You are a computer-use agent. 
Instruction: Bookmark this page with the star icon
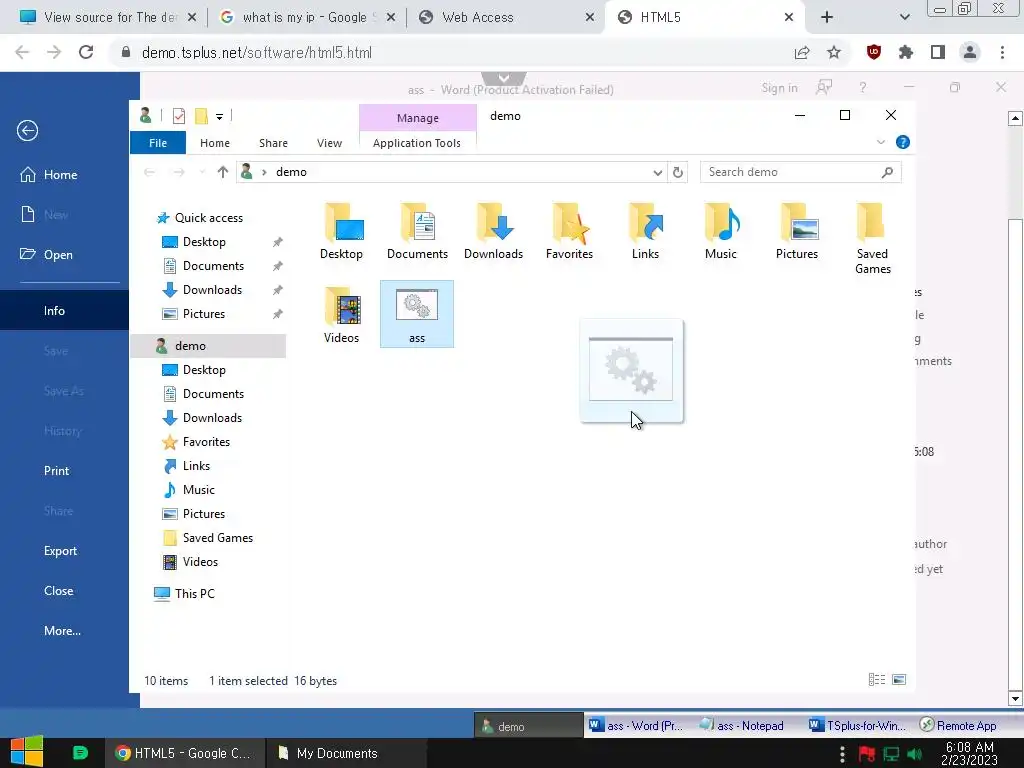tap(834, 52)
